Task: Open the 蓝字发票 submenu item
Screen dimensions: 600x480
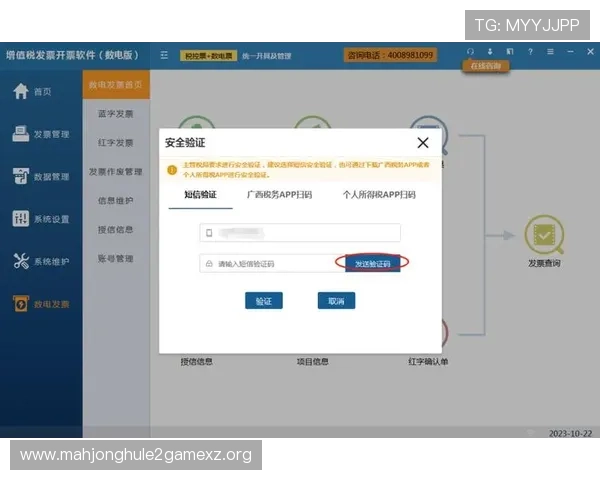Action: [116, 114]
